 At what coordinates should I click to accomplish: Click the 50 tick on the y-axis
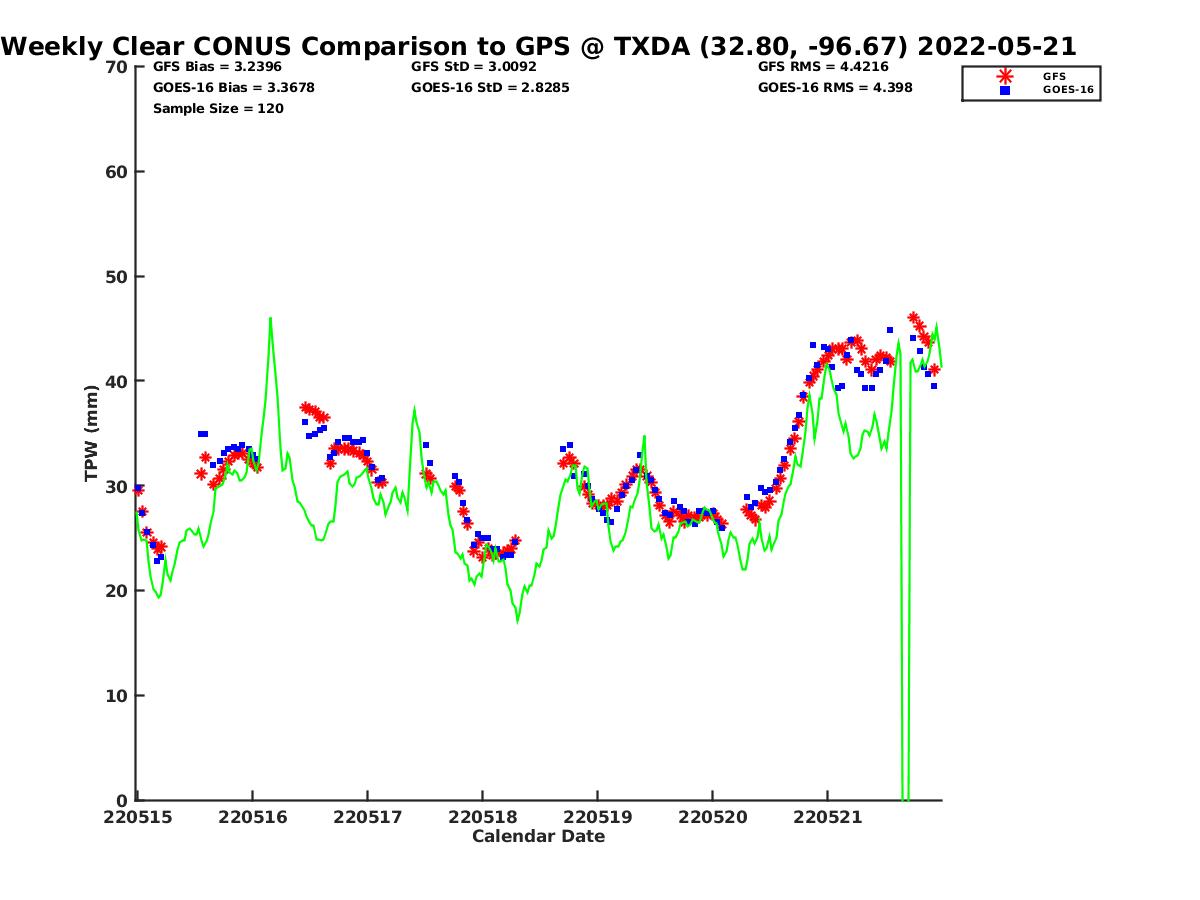[117, 277]
